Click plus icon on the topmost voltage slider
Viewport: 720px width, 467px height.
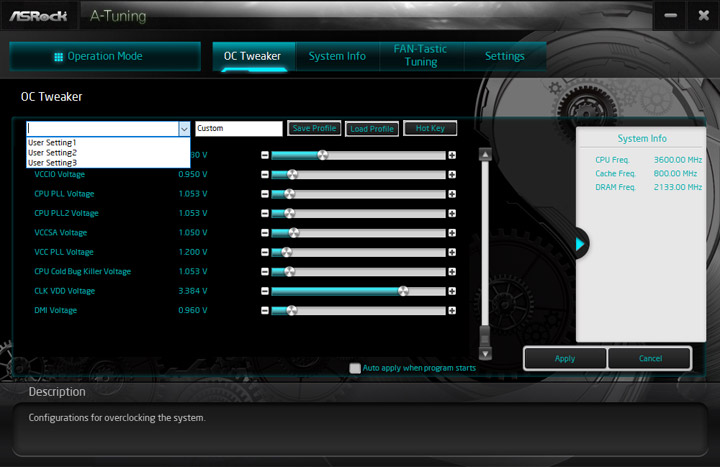452,155
